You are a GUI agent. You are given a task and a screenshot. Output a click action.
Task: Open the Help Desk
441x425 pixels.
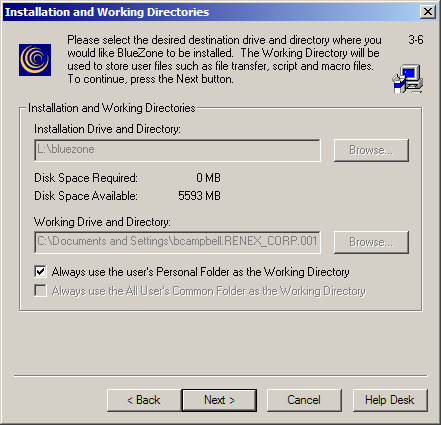point(390,400)
